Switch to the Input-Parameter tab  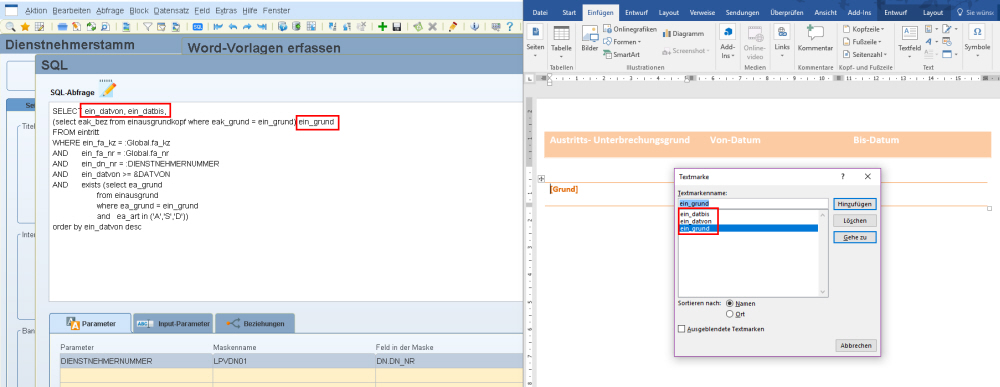(173, 324)
